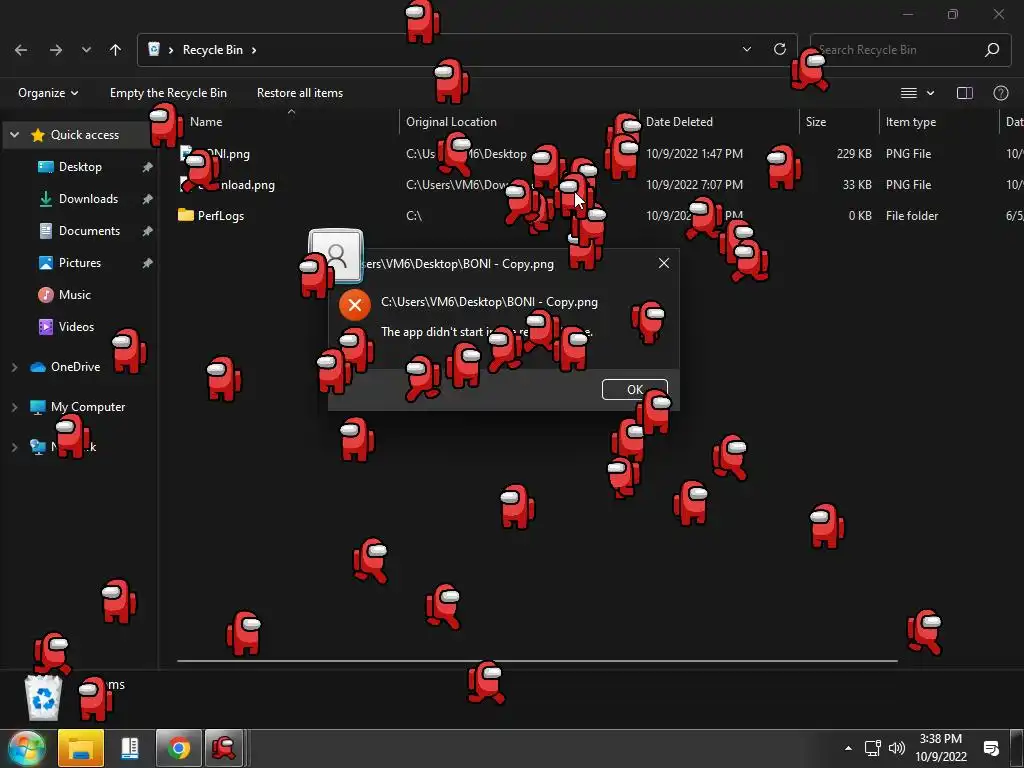The image size is (1024, 768).
Task: Open the pinned archive app in taskbar
Action: point(130,748)
